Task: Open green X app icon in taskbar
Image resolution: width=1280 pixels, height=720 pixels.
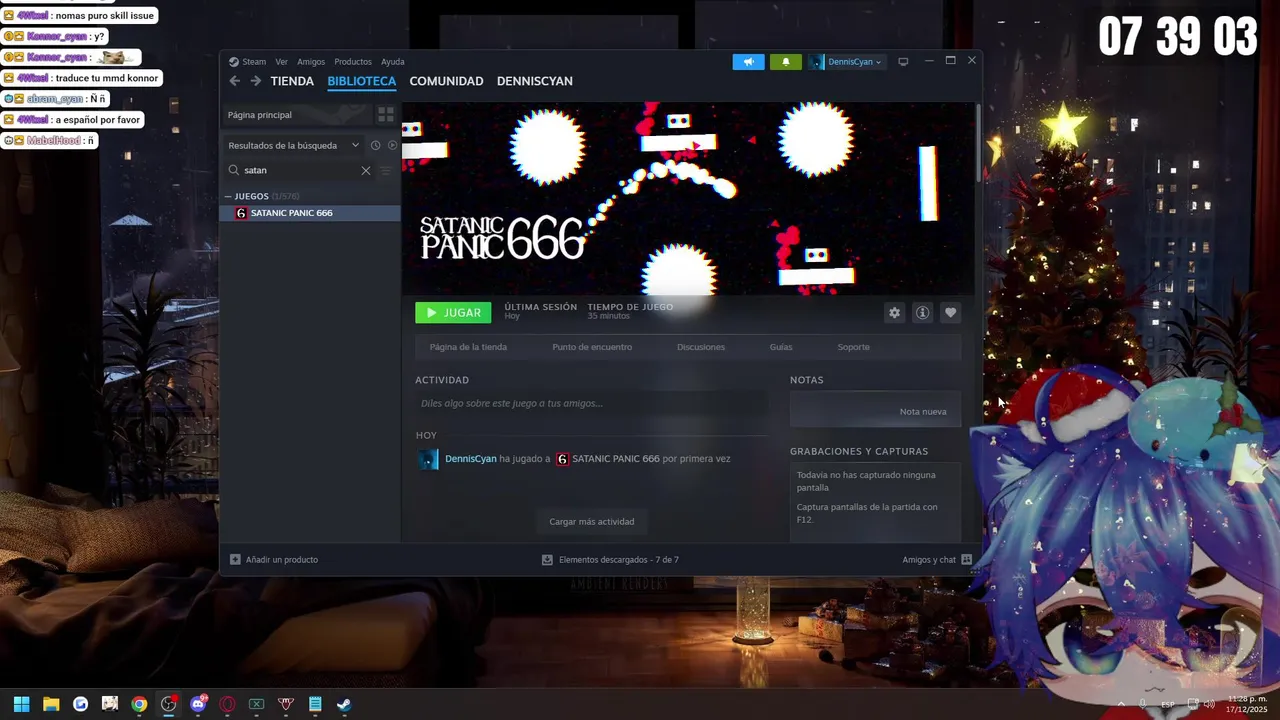Action: (x=256, y=704)
